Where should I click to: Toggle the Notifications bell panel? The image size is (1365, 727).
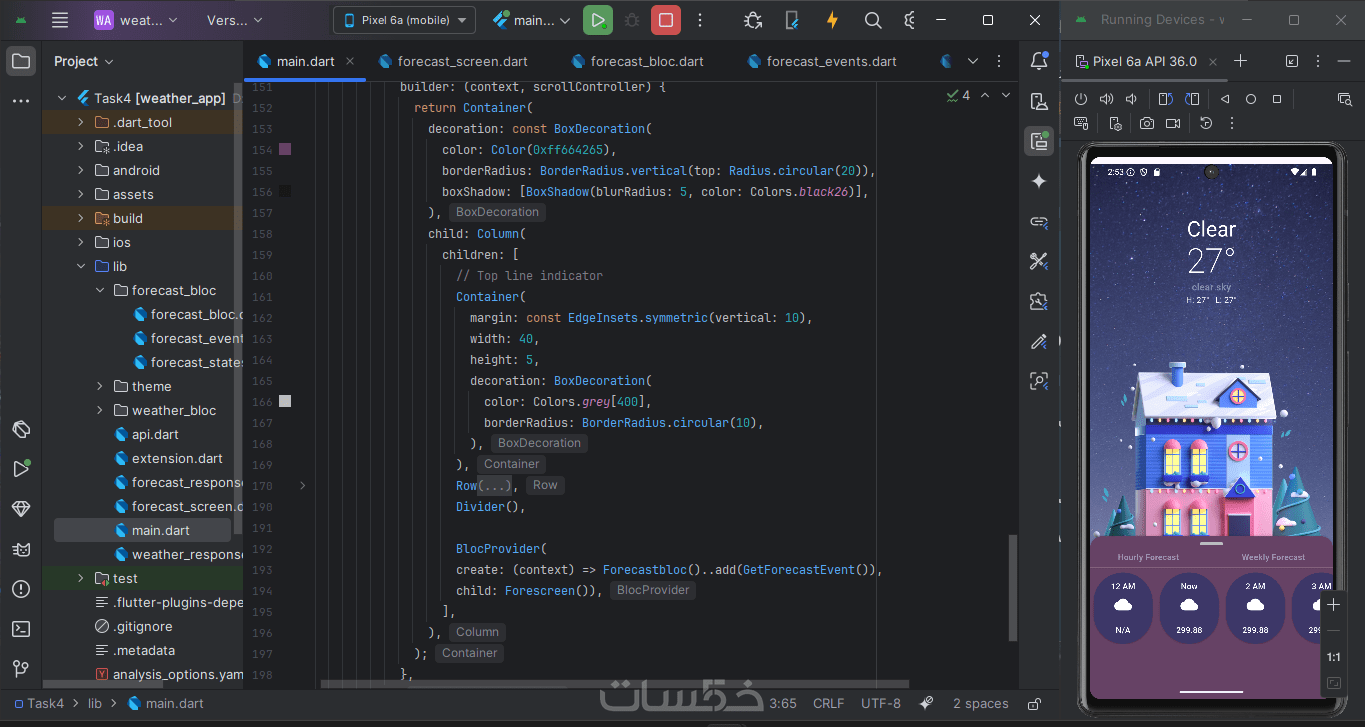(x=1039, y=61)
